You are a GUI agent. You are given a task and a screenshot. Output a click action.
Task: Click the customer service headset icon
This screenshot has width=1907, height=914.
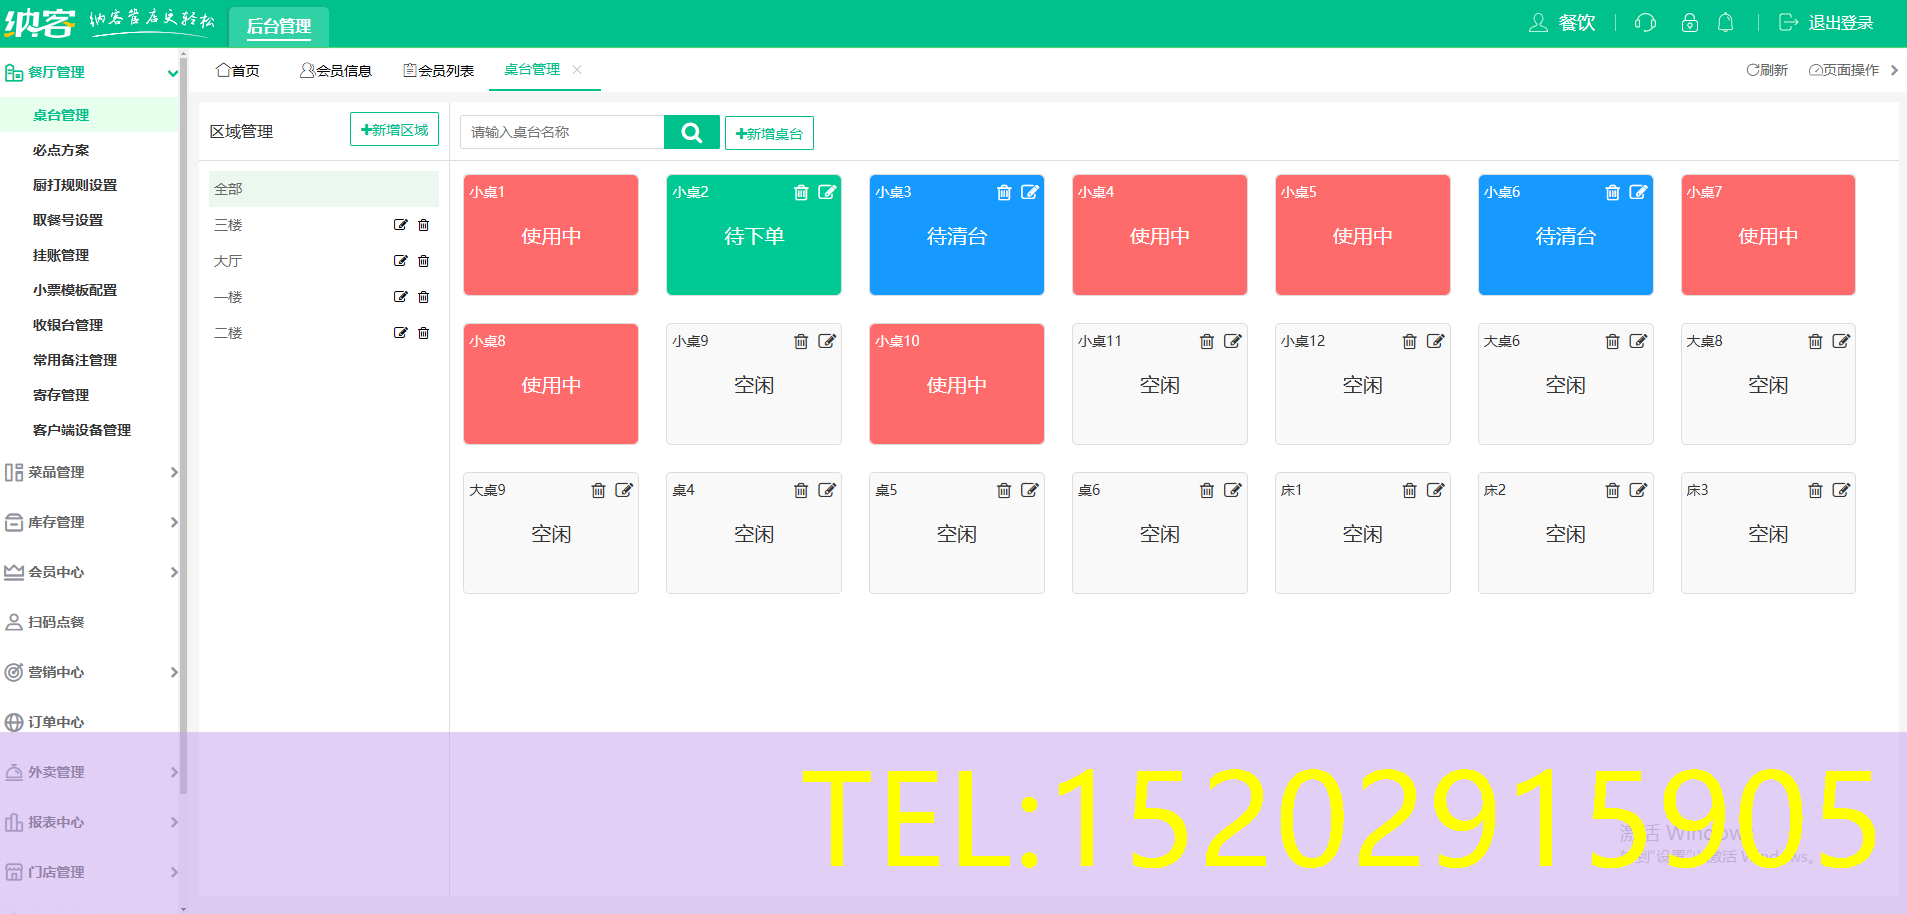pos(1645,23)
